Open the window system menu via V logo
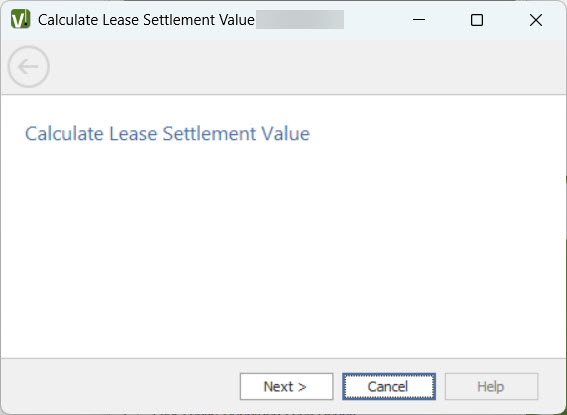The image size is (567, 415). point(20,20)
